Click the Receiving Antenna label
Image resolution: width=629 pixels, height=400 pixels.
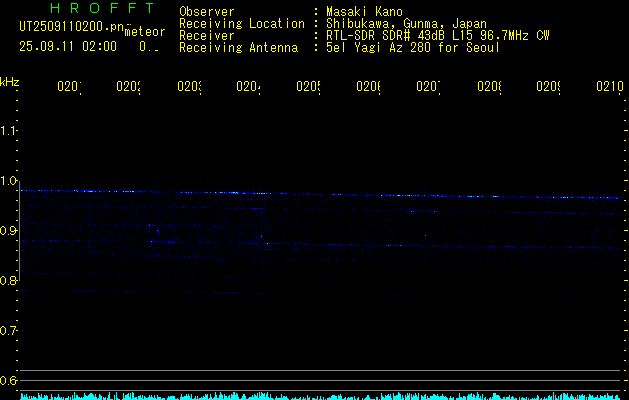coord(238,48)
